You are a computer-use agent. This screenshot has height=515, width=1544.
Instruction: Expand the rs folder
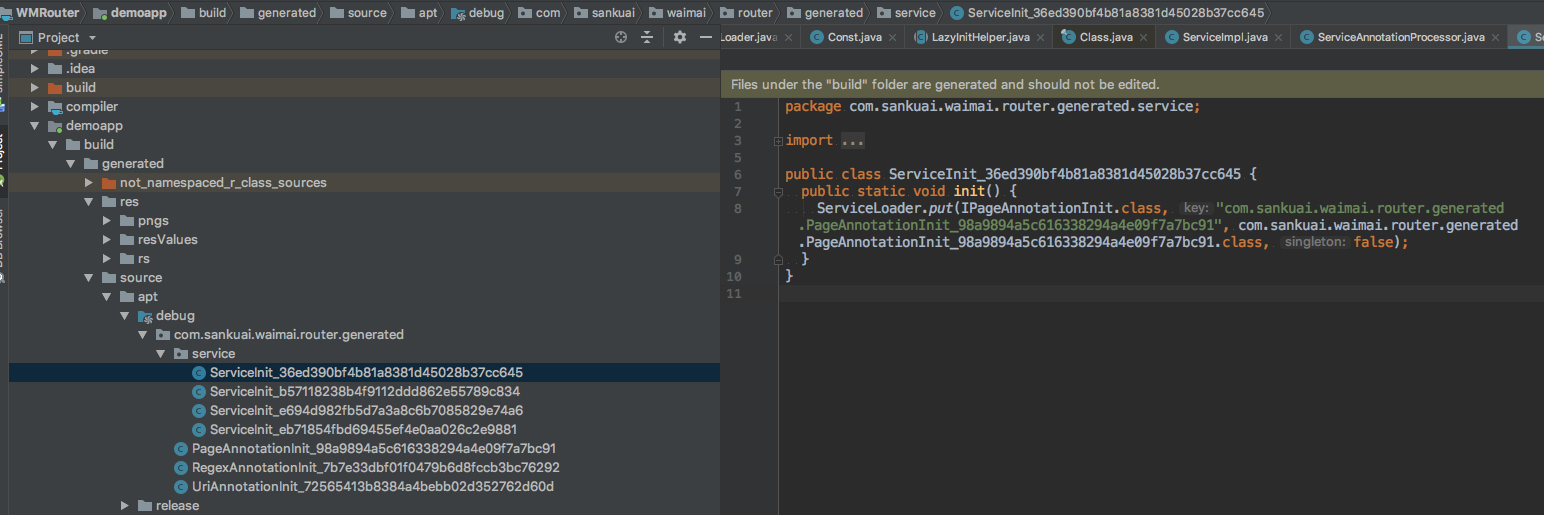tap(107, 258)
